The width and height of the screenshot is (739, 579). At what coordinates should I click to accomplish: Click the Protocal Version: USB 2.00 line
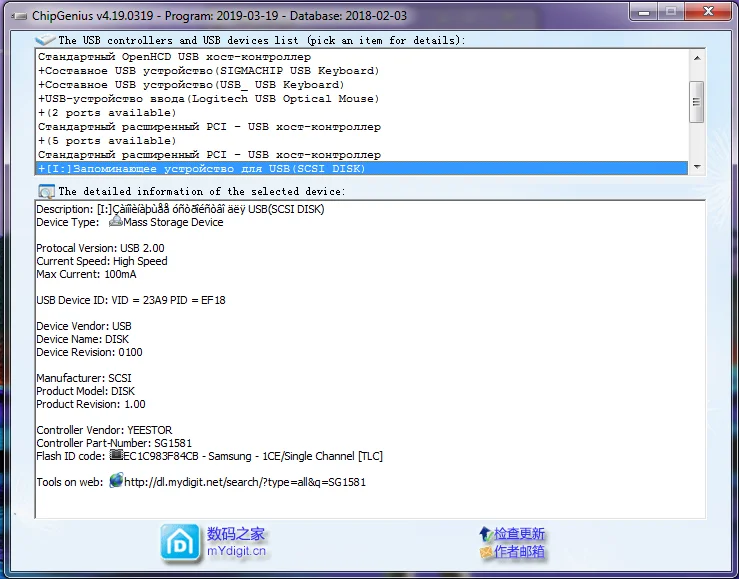(100, 248)
